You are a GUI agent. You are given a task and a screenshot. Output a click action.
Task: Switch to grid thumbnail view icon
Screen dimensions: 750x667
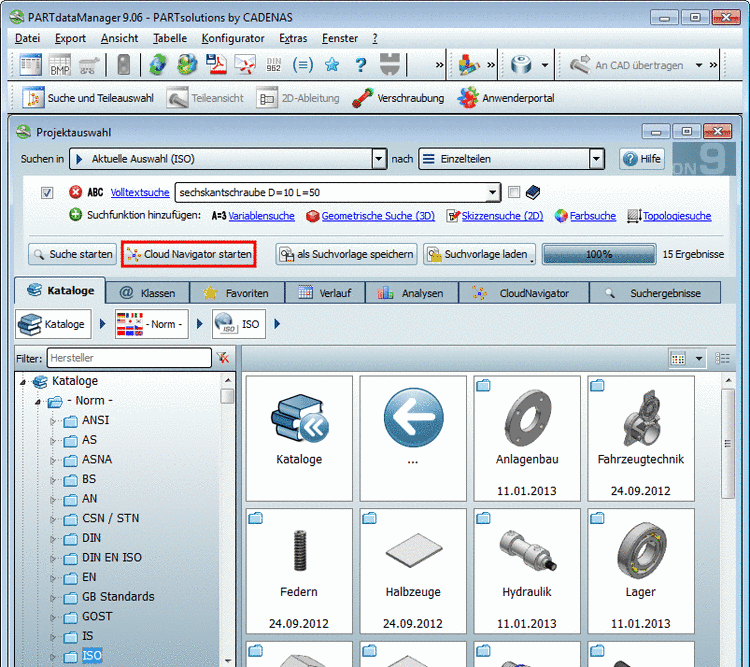678,358
